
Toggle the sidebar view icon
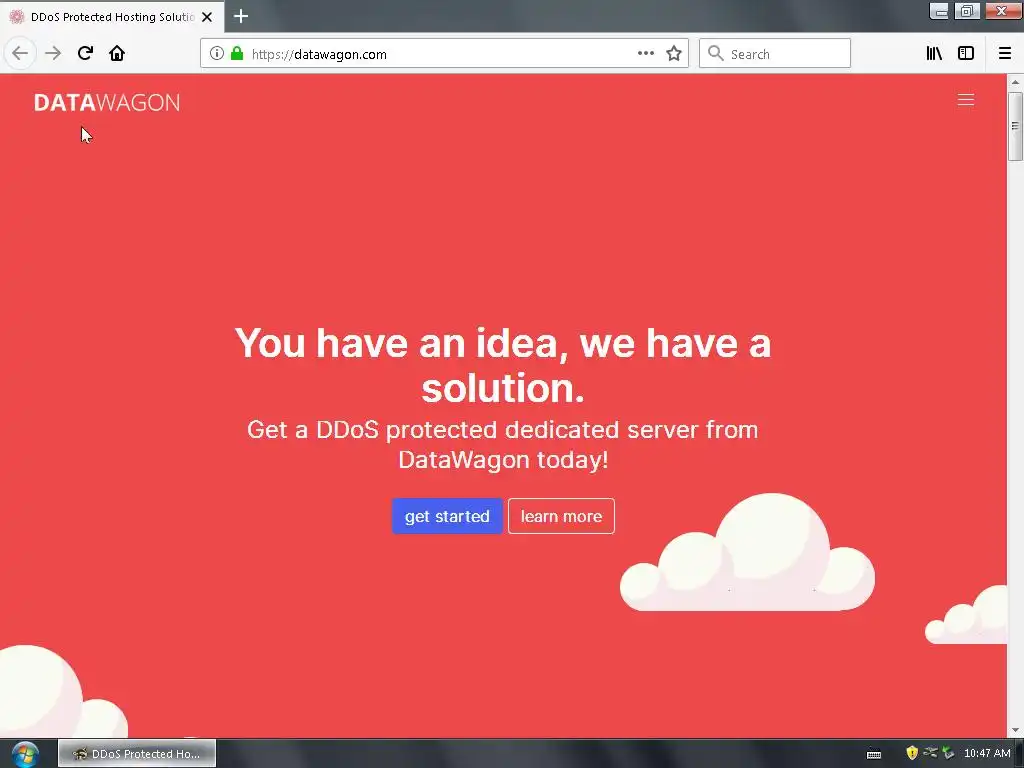(x=966, y=54)
